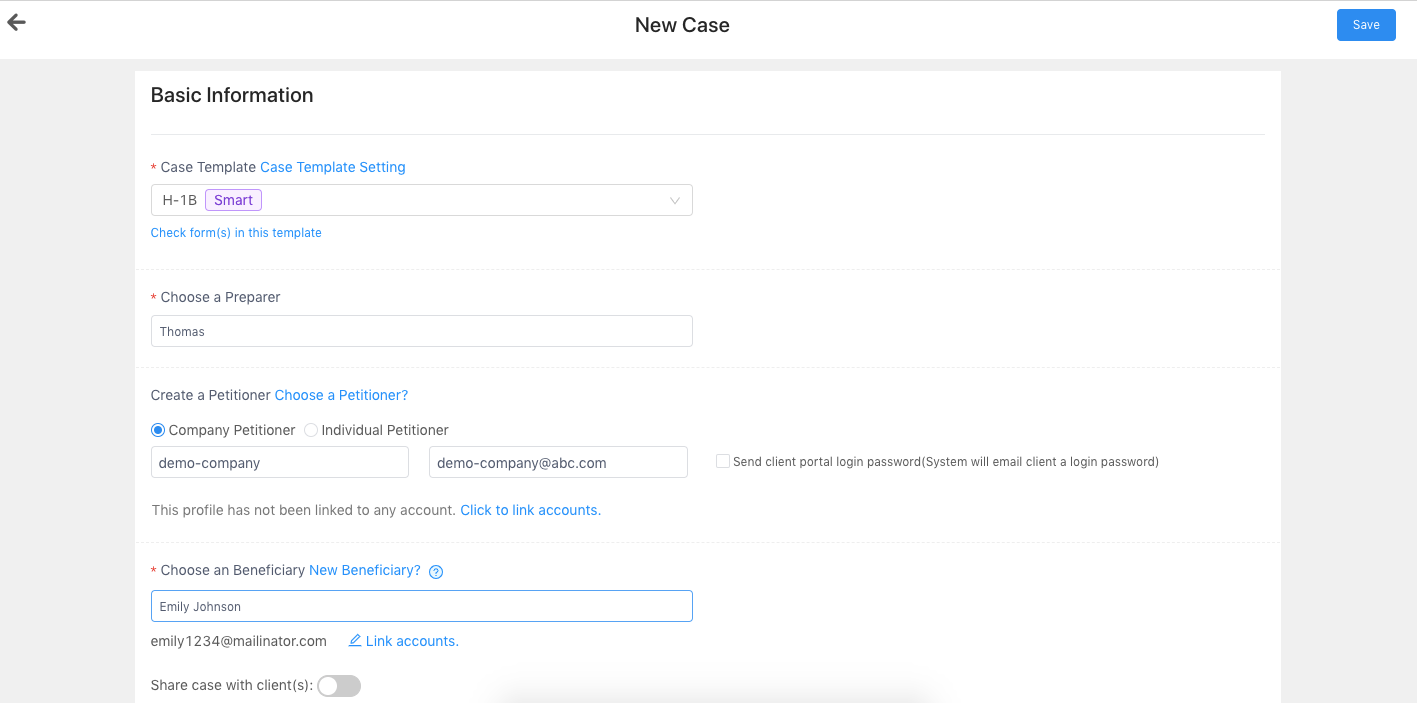Screen dimensions: 1417x703
Task: Open the Choose a Preparer field
Action: (421, 331)
